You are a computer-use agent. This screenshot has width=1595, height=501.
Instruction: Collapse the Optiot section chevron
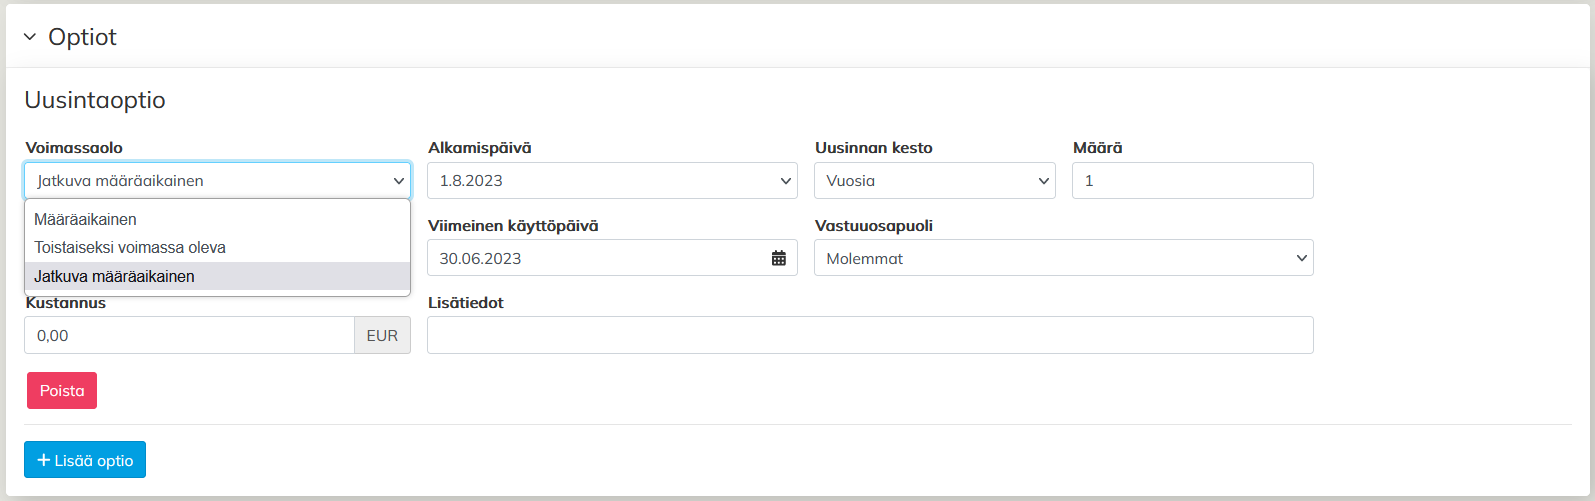pyautogui.click(x=29, y=37)
